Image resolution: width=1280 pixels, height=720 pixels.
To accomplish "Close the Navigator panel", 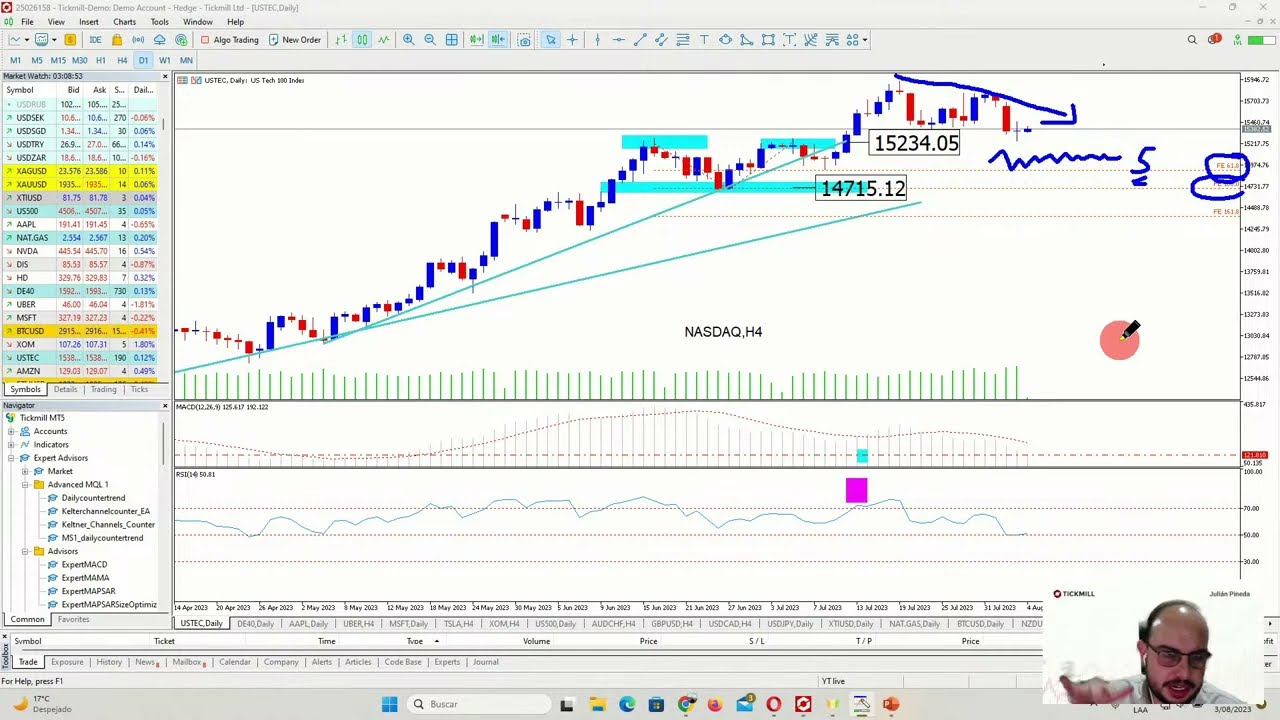I will pyautogui.click(x=165, y=405).
